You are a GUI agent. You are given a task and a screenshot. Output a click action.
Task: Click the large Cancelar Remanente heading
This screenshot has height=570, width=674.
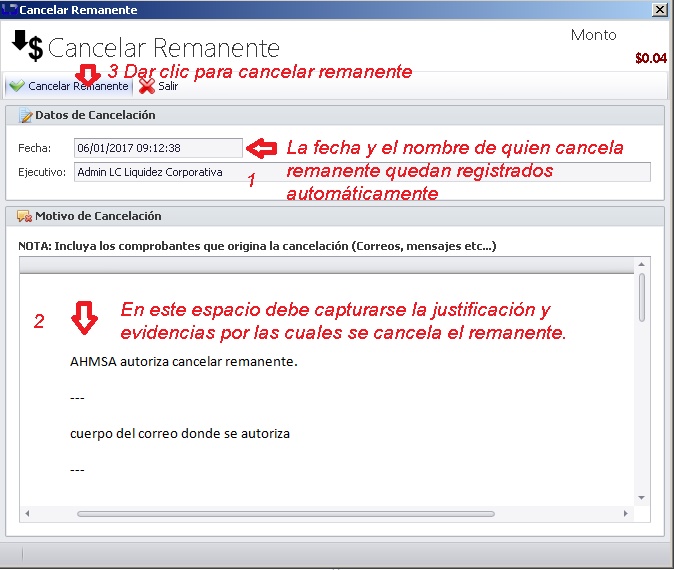coord(164,47)
